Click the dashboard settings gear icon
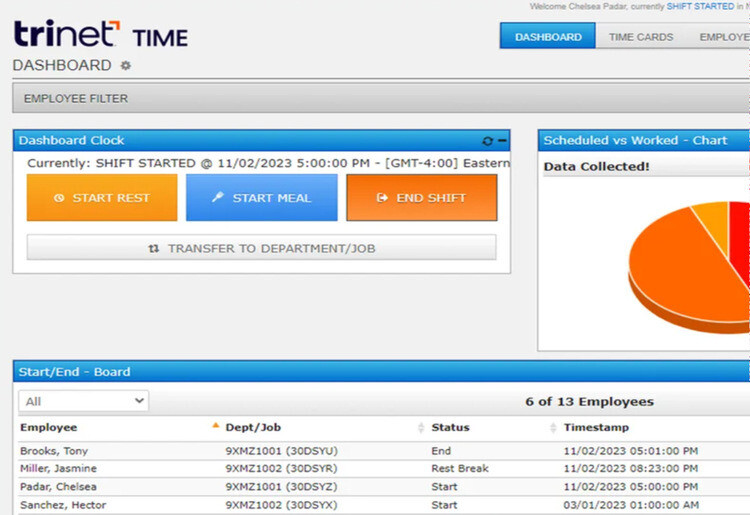 [x=126, y=66]
